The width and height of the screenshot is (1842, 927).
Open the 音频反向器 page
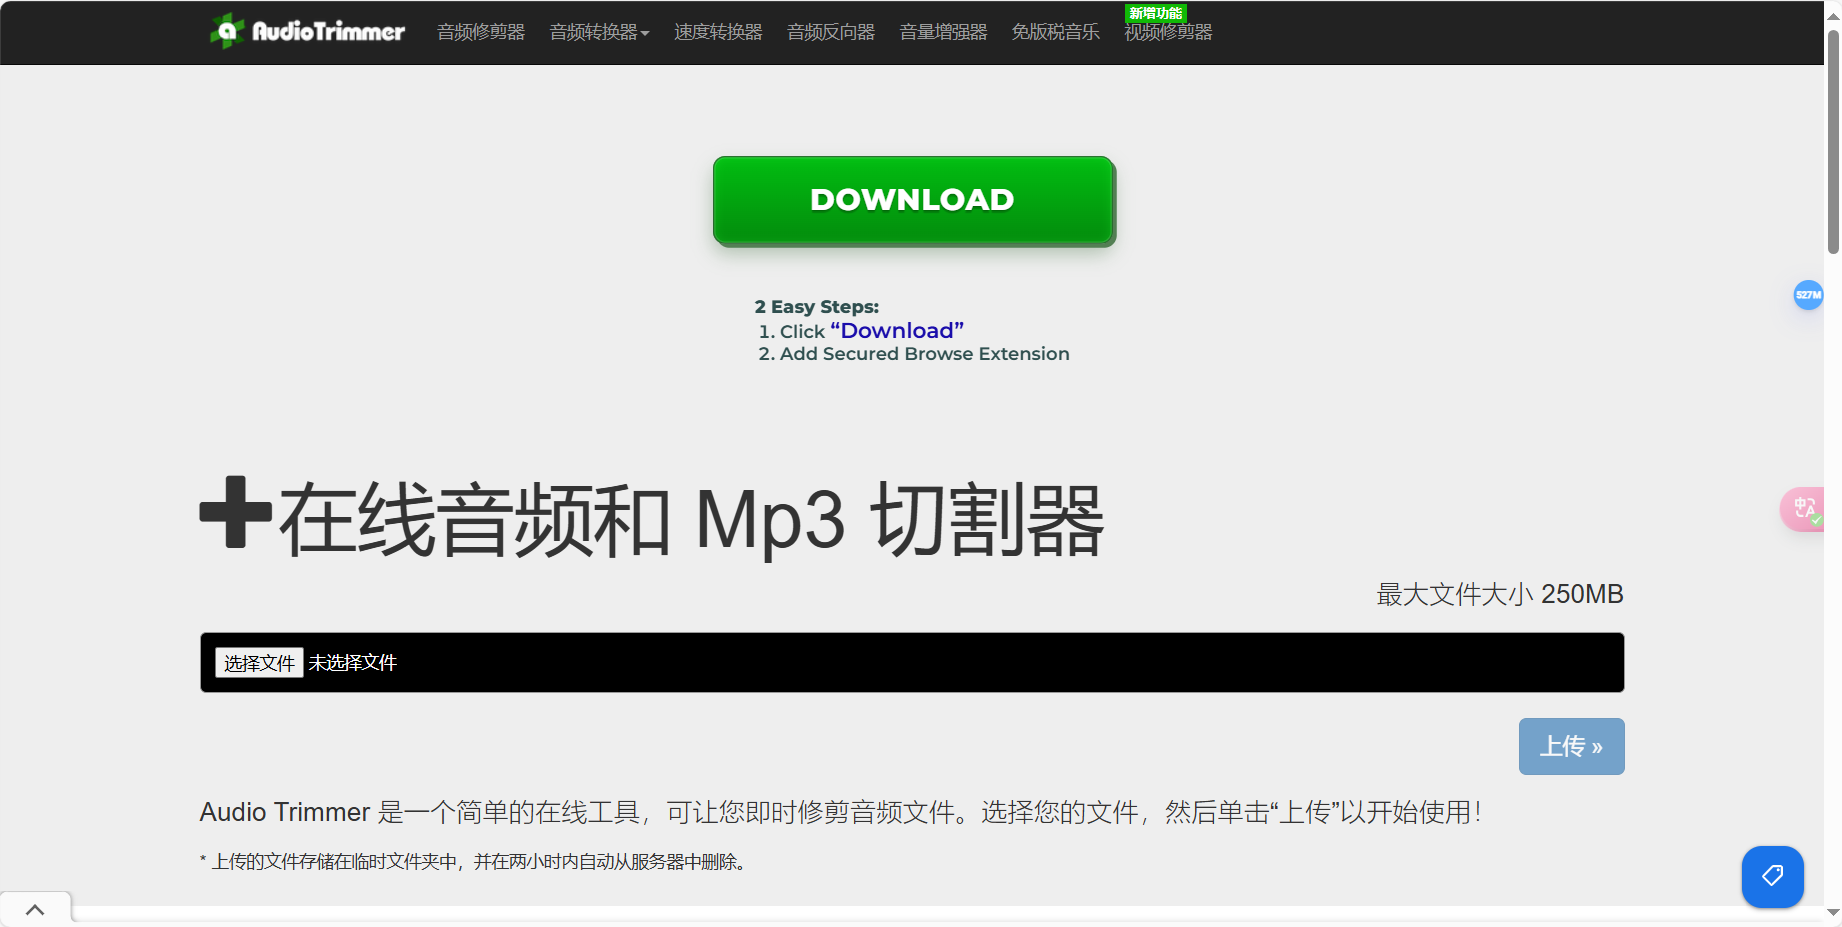[830, 32]
